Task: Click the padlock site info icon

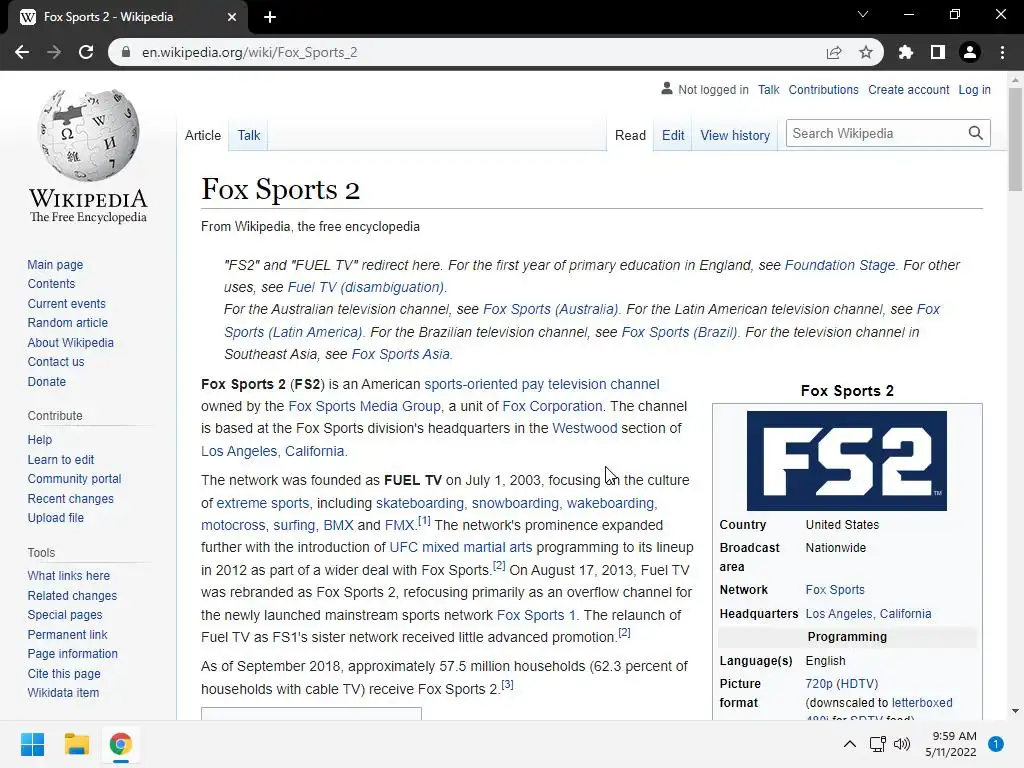Action: [126, 52]
